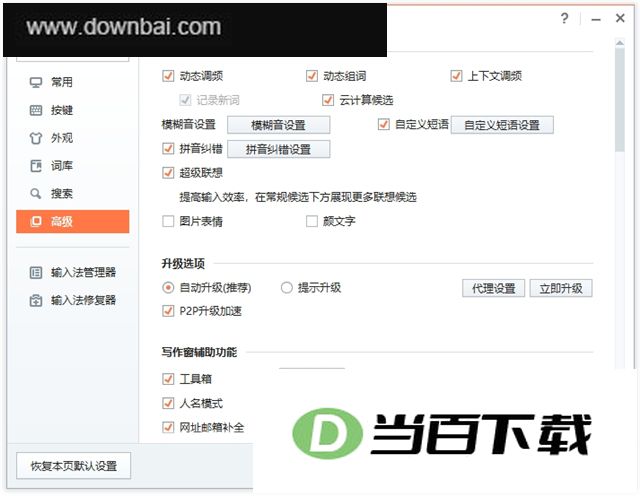This screenshot has height=496, width=640.
Task: Click the 升级选项 section heading
Action: click(x=183, y=264)
